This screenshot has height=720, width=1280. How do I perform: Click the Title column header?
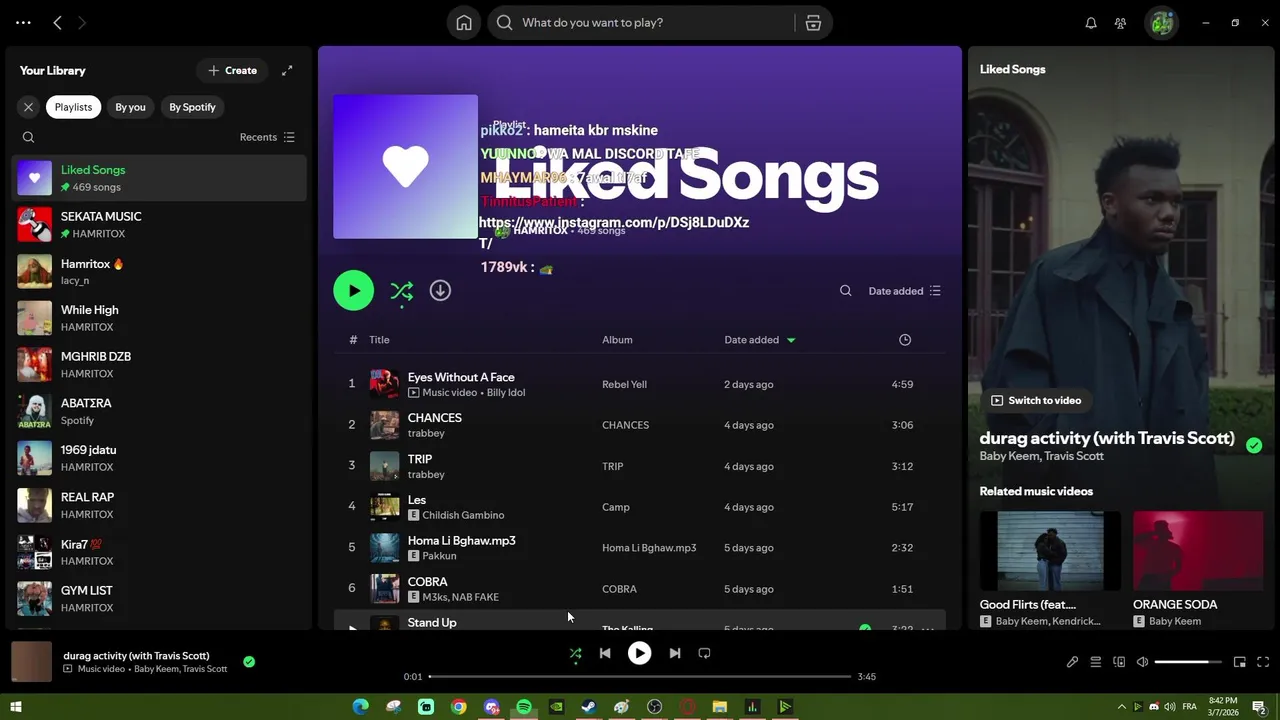[379, 340]
